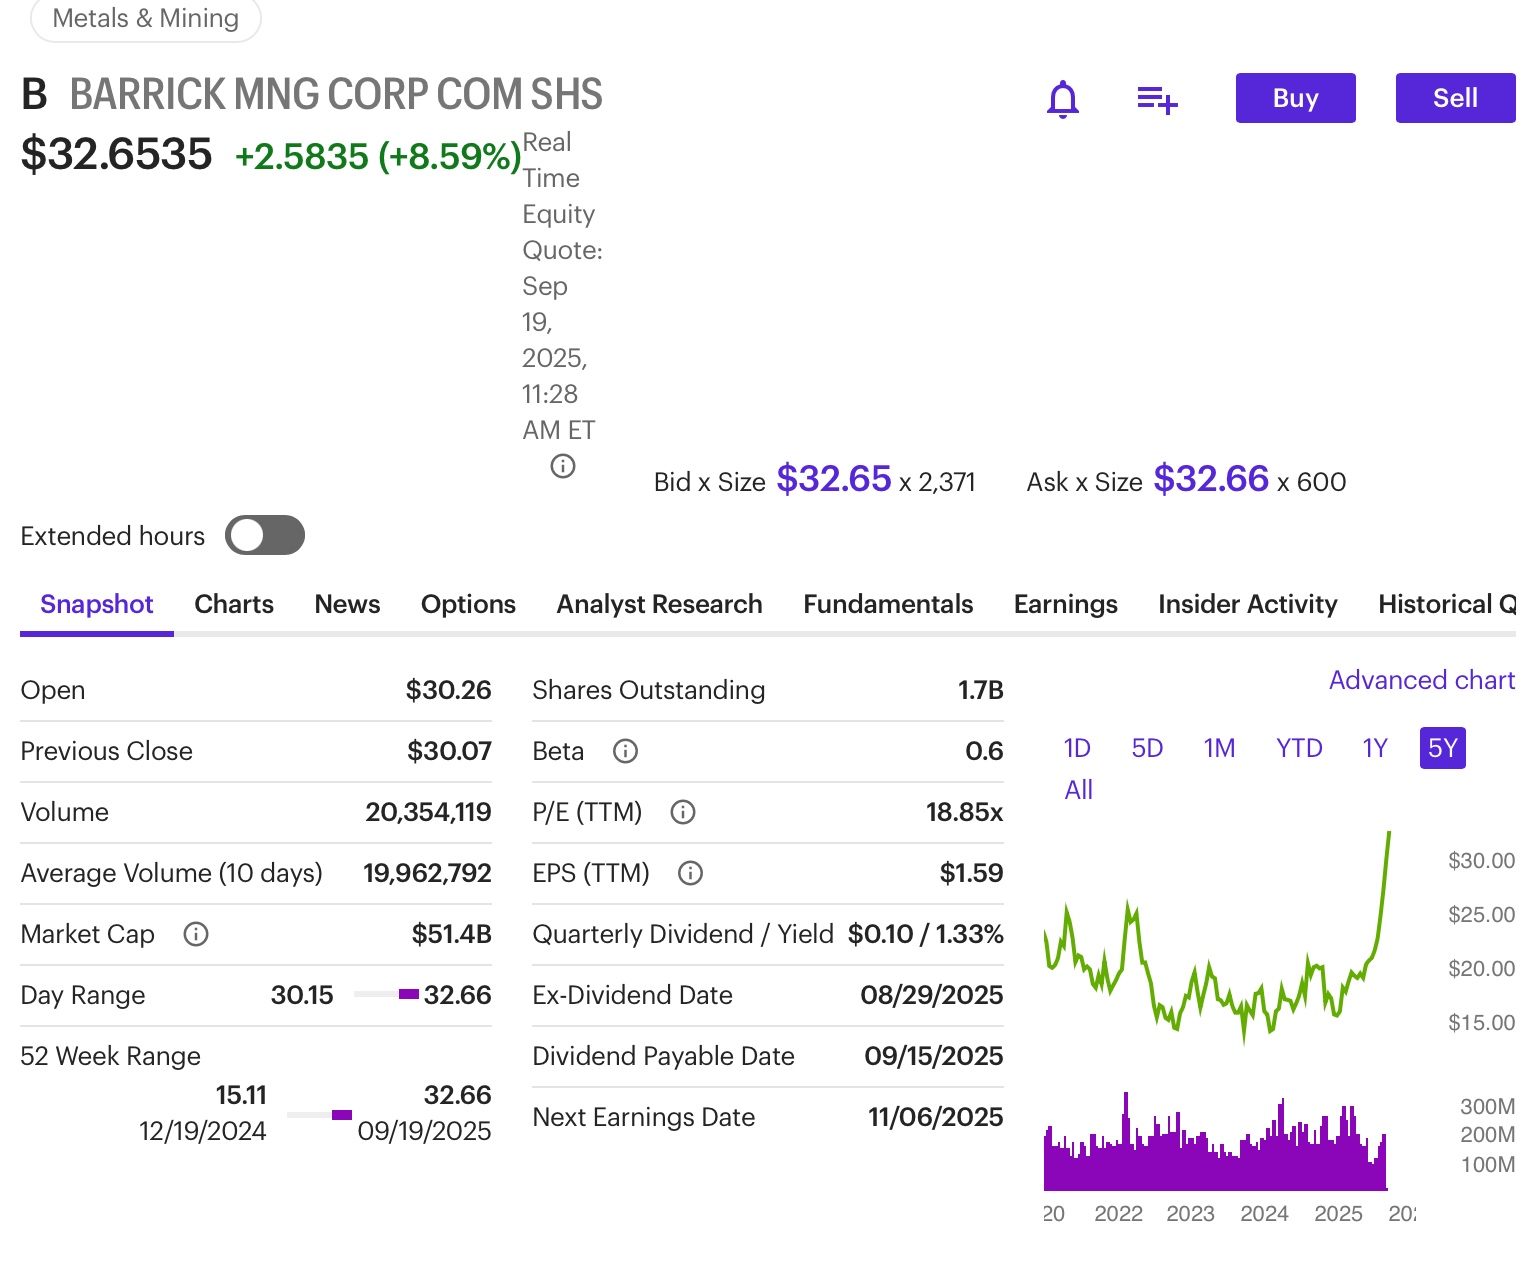This screenshot has height=1262, width=1536.
Task: Click the purple volume bar chart
Action: pyautogui.click(x=1216, y=1141)
